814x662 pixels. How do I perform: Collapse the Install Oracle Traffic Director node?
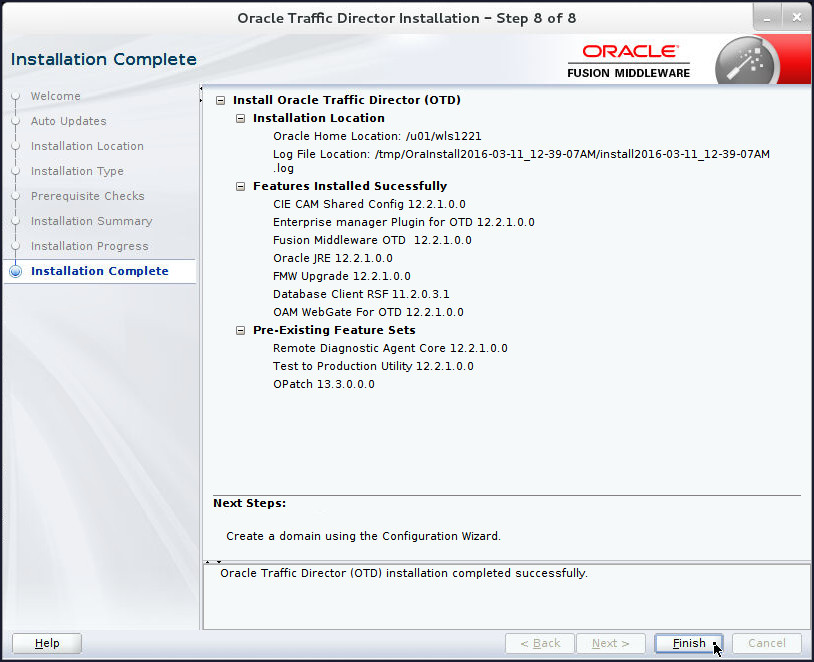click(221, 100)
